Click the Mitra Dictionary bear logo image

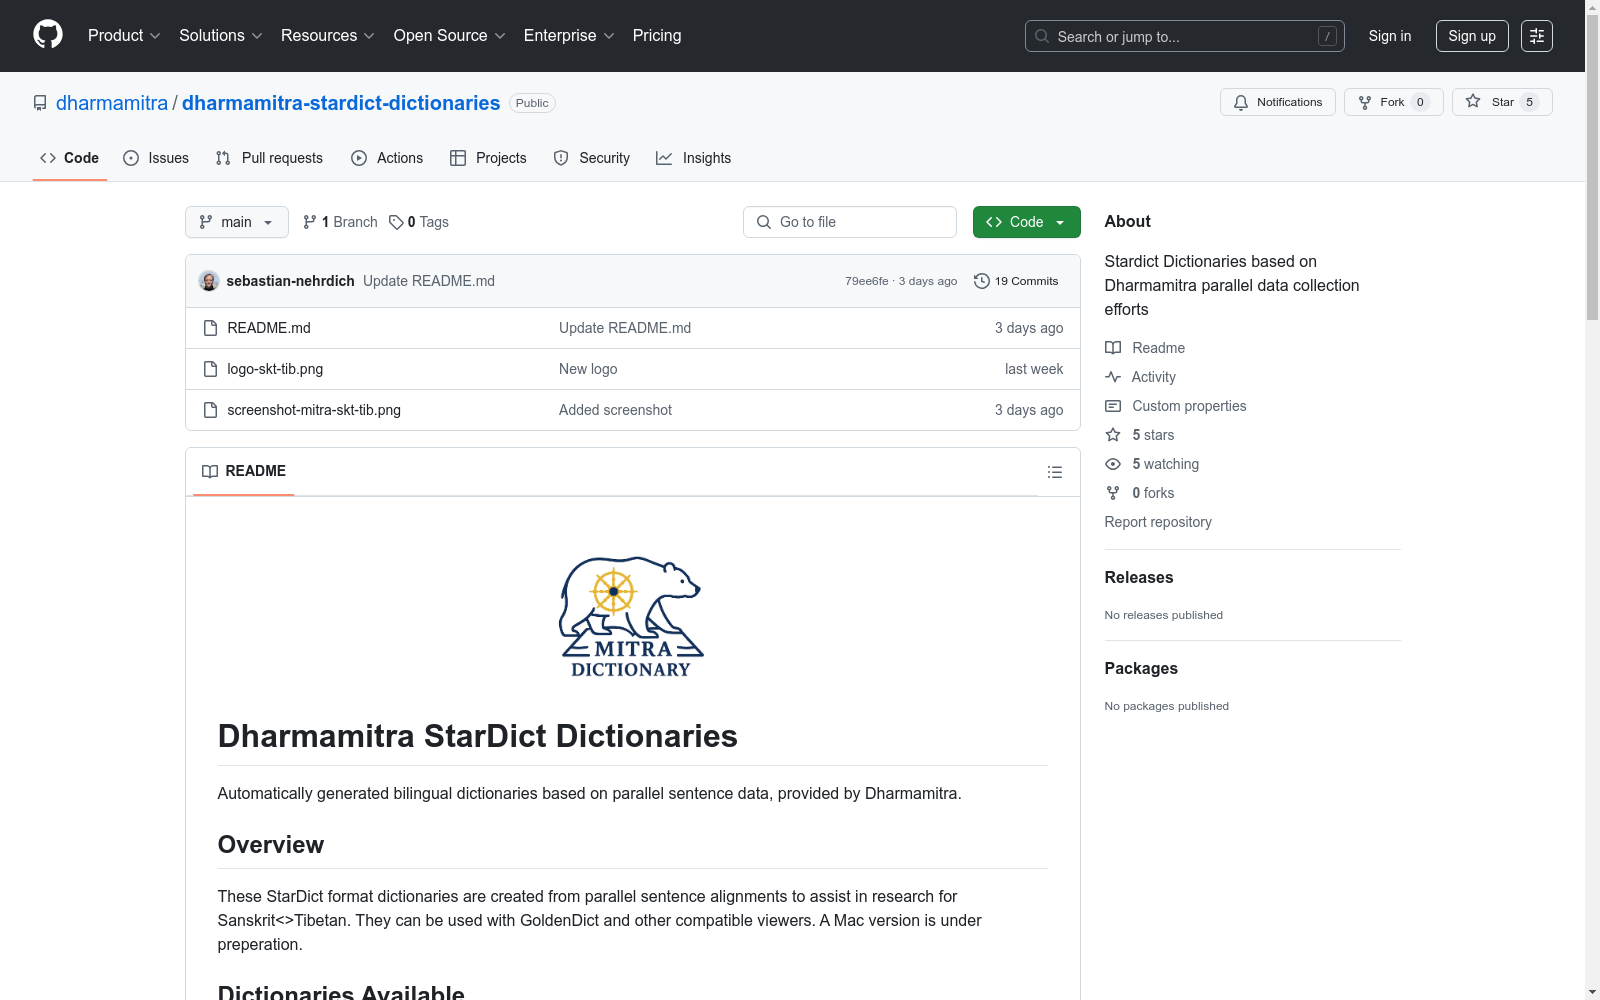[x=632, y=618]
